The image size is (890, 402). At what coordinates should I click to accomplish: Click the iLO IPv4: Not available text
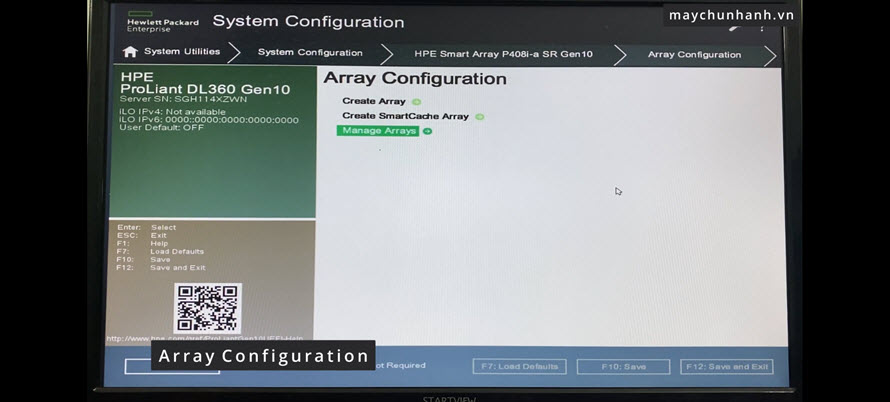pyautogui.click(x=173, y=112)
